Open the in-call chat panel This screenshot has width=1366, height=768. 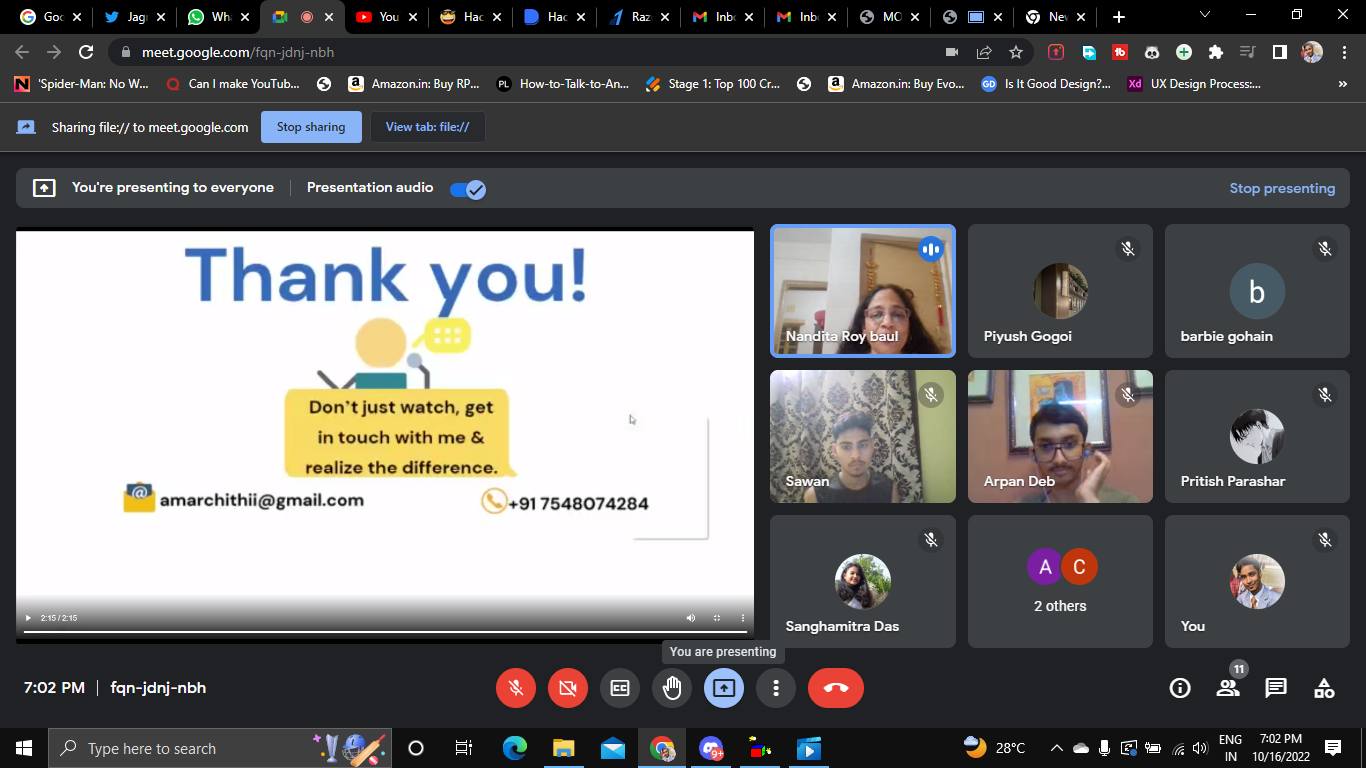[x=1275, y=688]
